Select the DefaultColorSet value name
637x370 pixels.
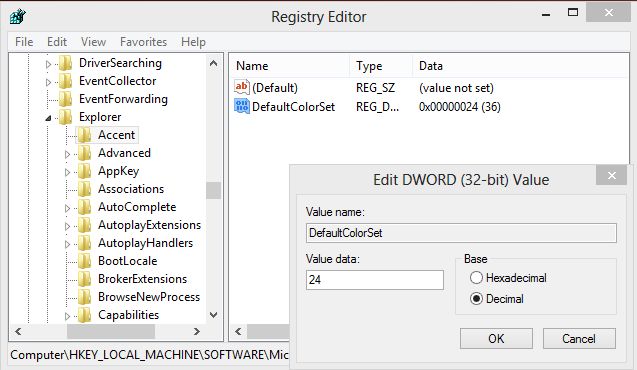point(293,107)
